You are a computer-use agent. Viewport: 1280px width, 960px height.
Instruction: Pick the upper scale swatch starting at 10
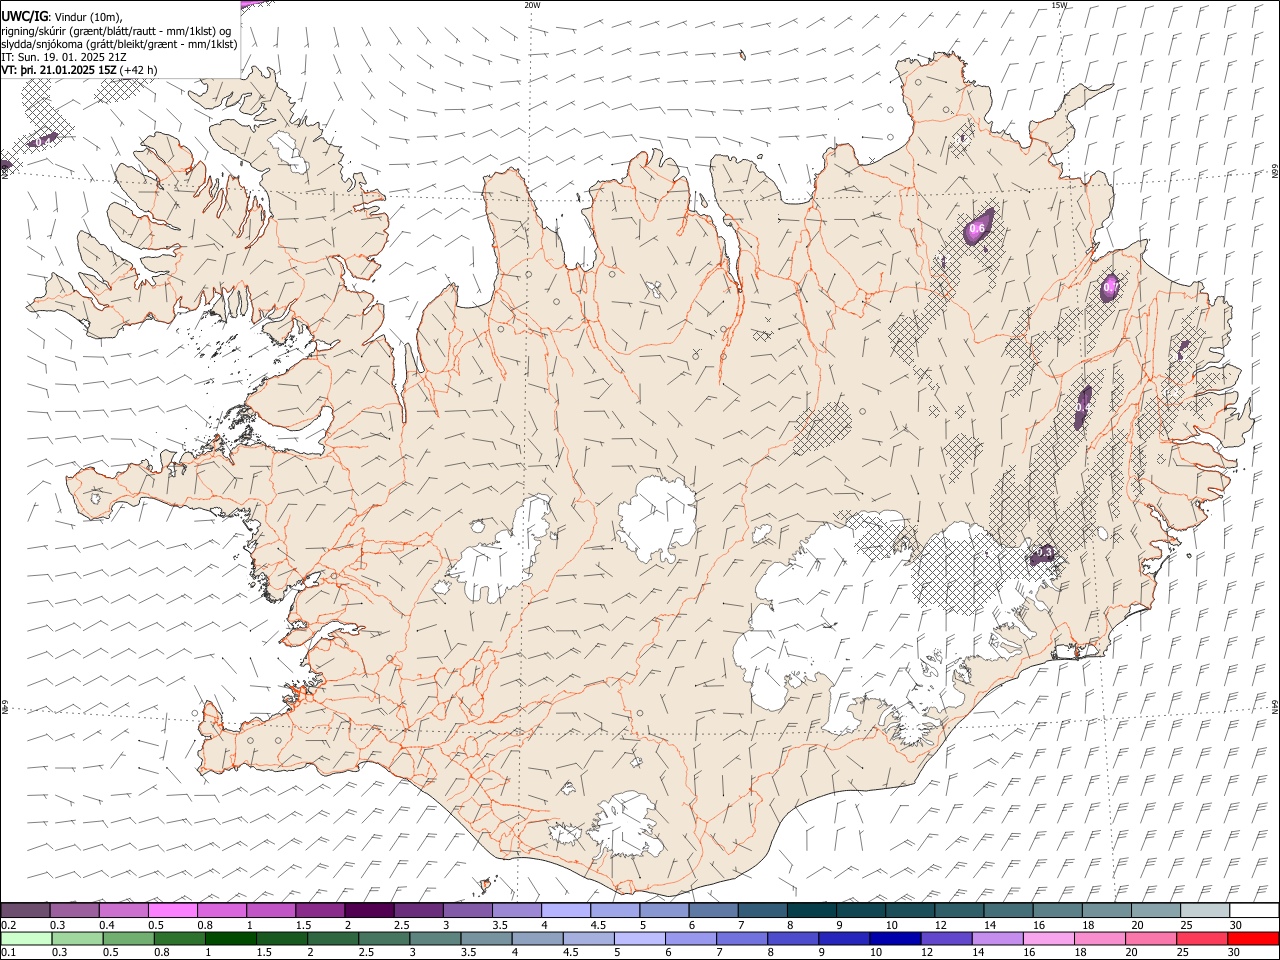[910, 910]
